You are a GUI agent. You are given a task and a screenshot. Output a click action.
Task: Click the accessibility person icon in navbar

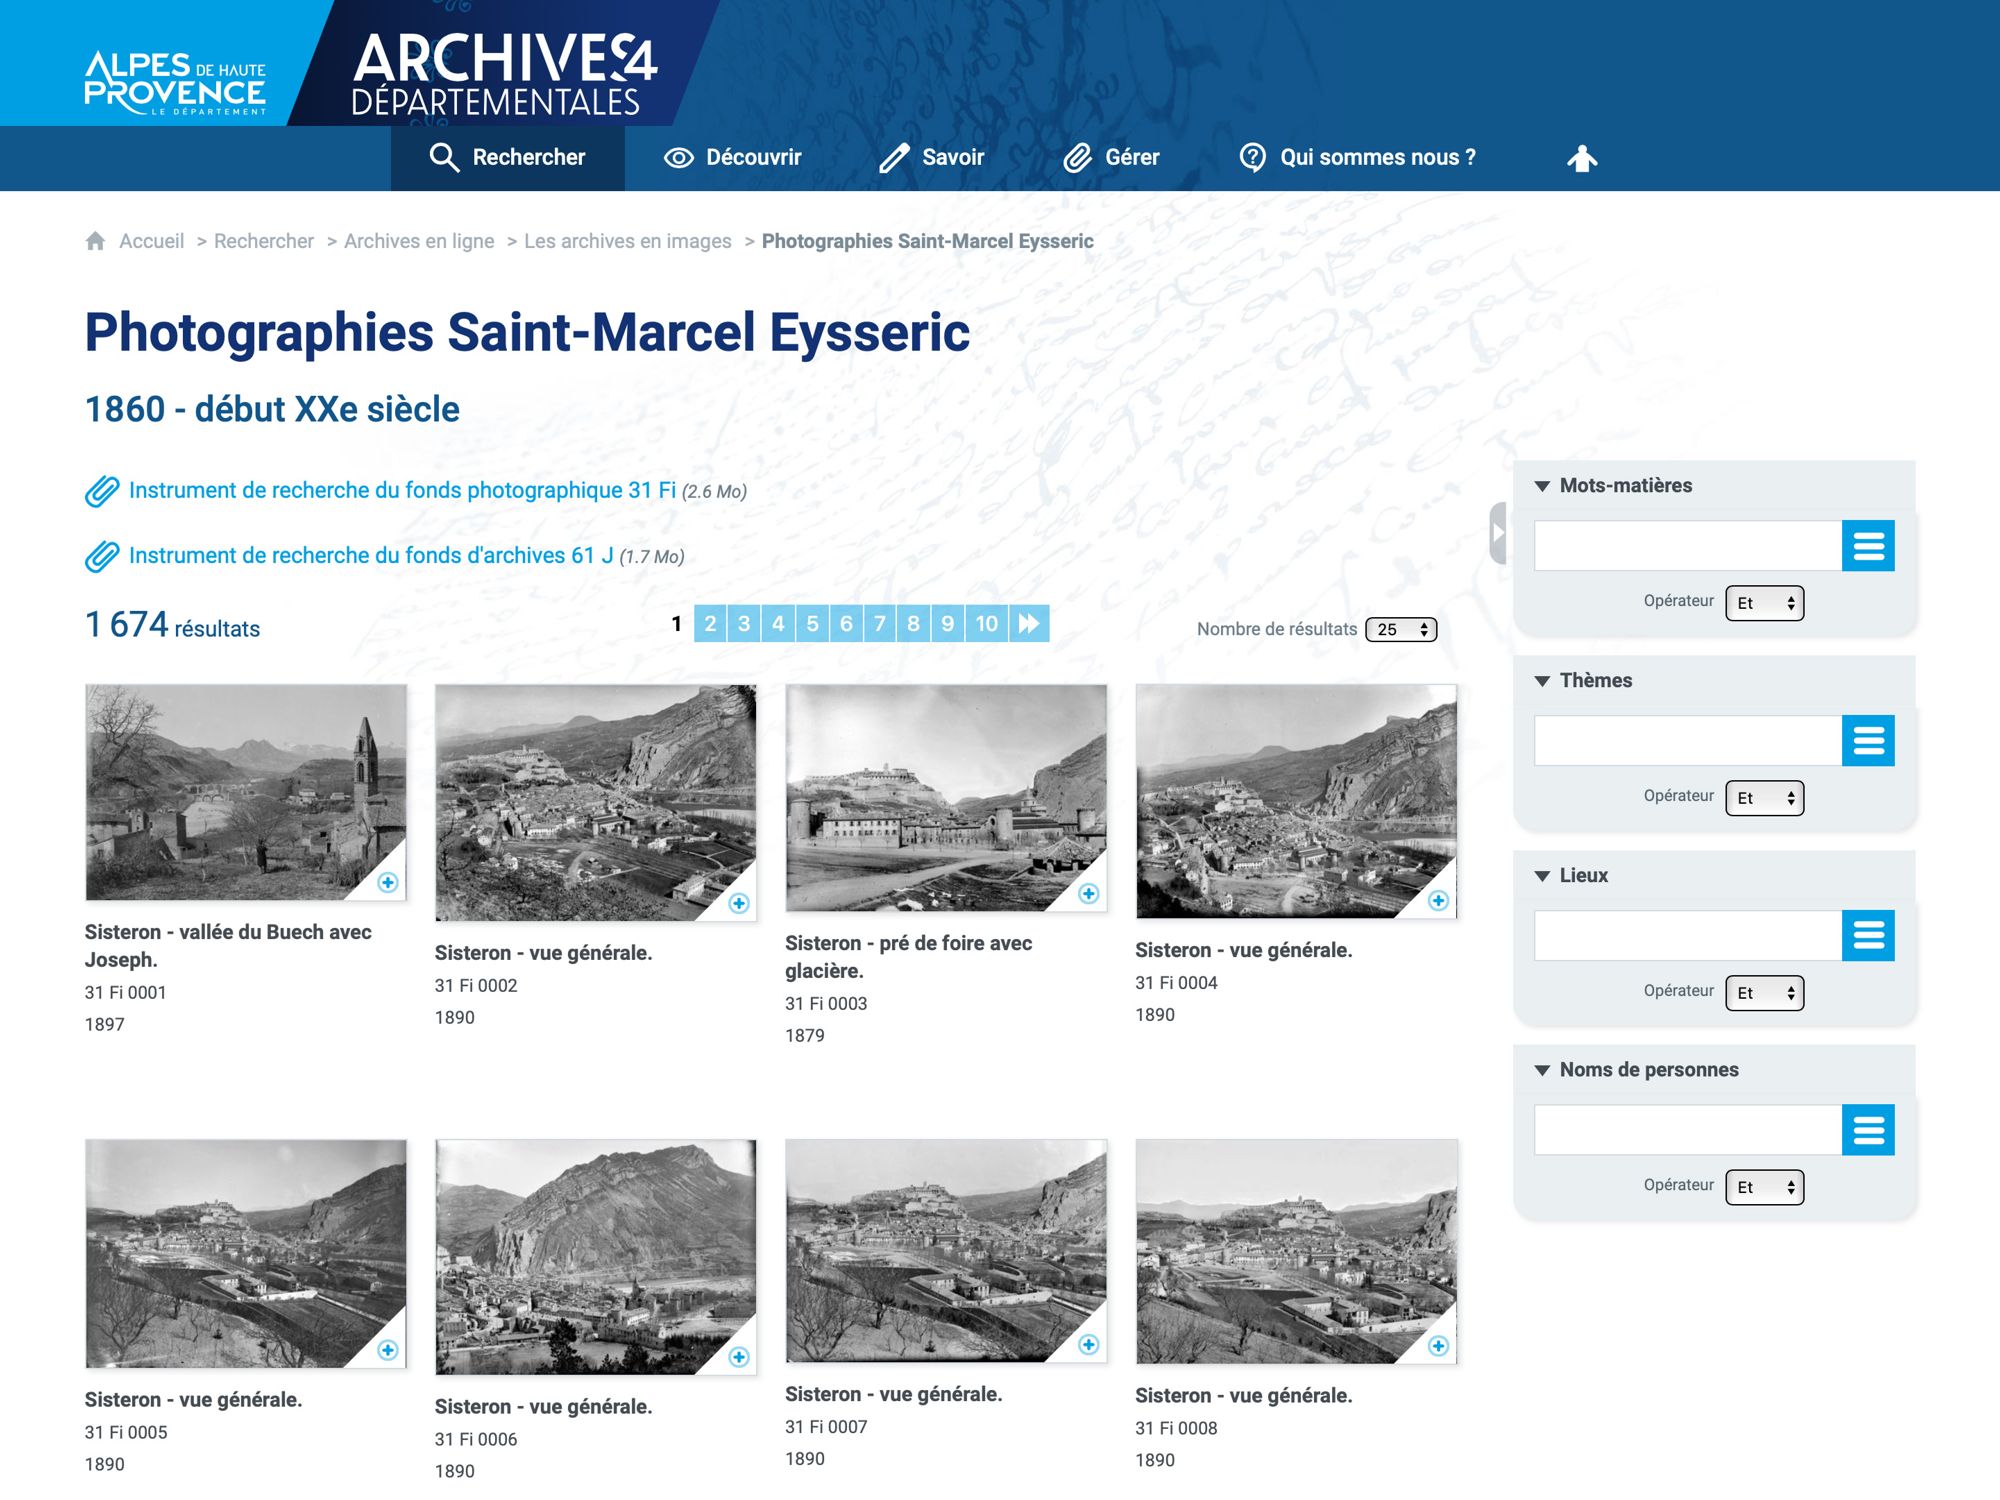click(1581, 158)
